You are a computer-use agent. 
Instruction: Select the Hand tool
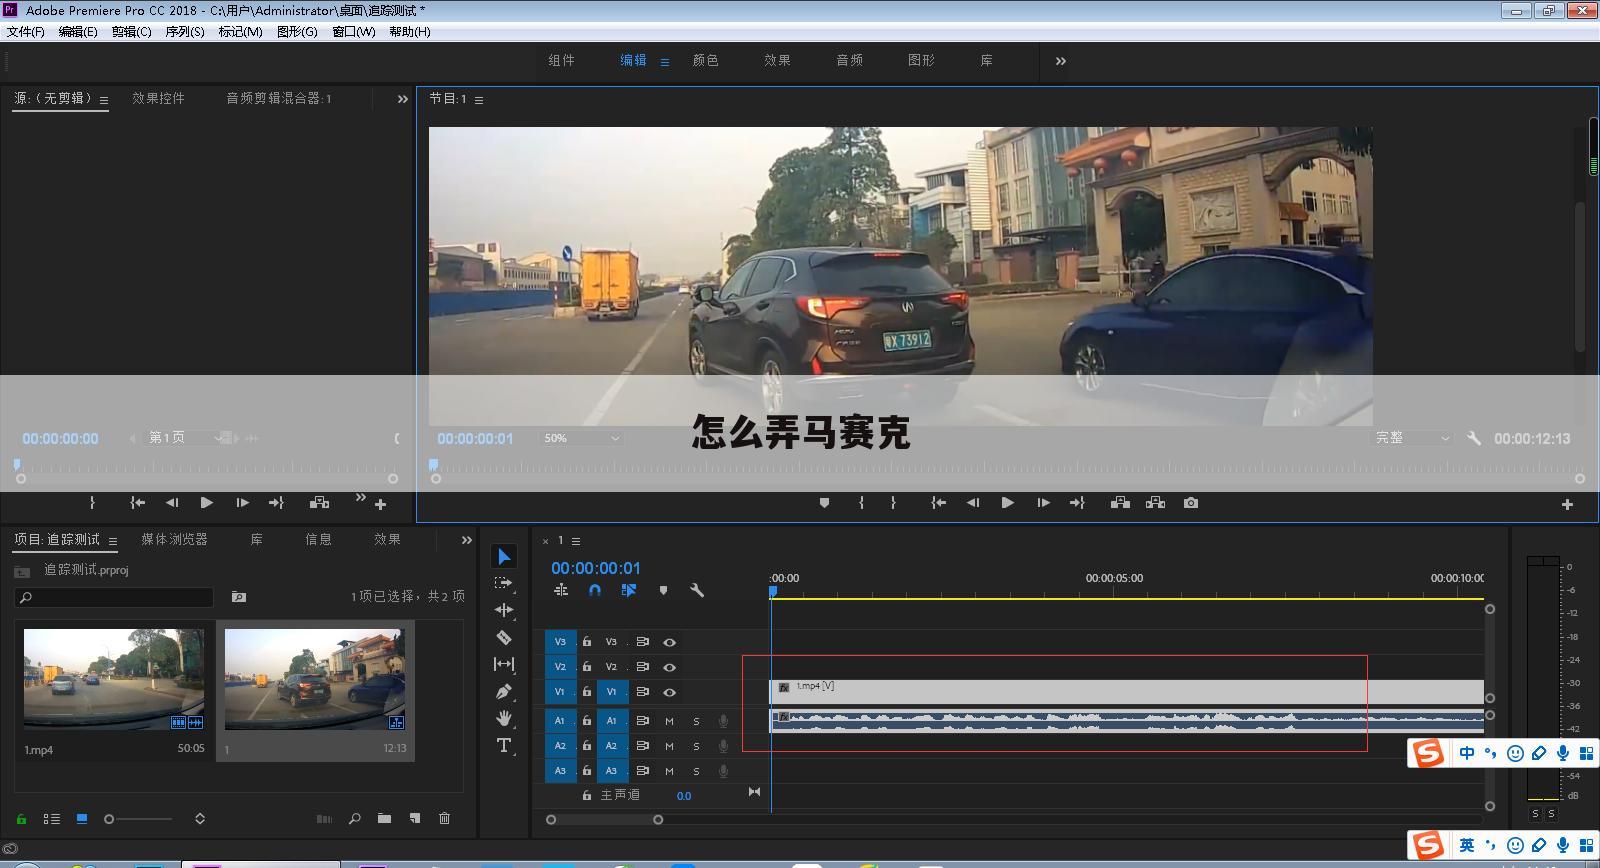point(504,718)
